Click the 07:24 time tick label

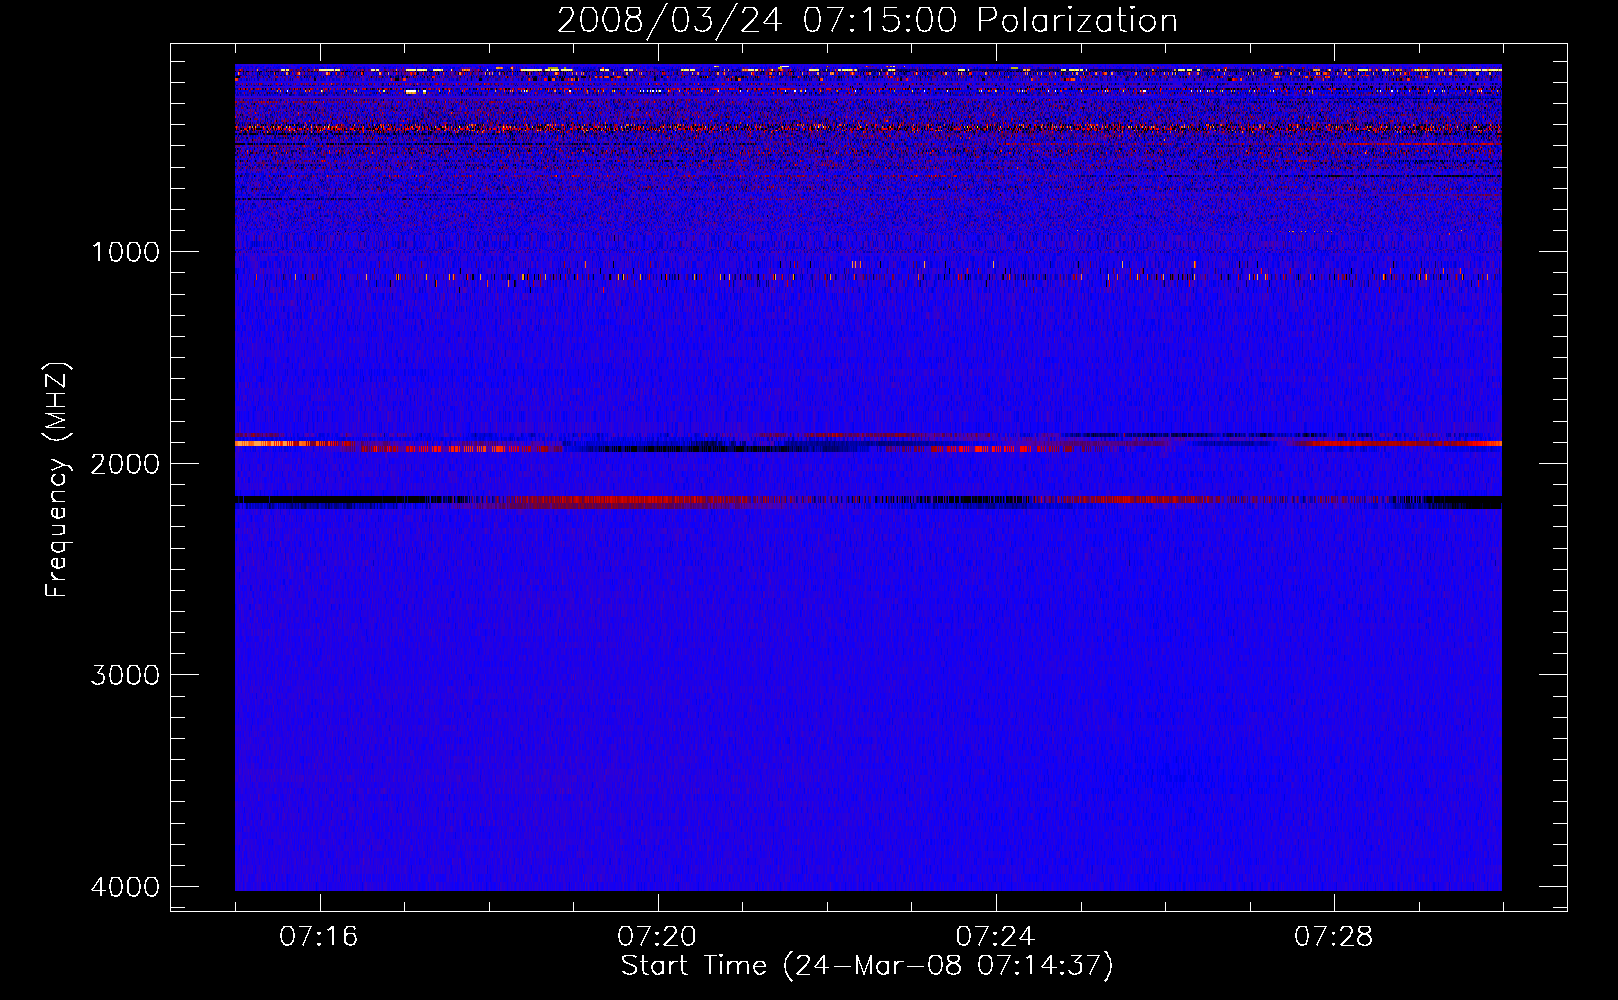[995, 937]
